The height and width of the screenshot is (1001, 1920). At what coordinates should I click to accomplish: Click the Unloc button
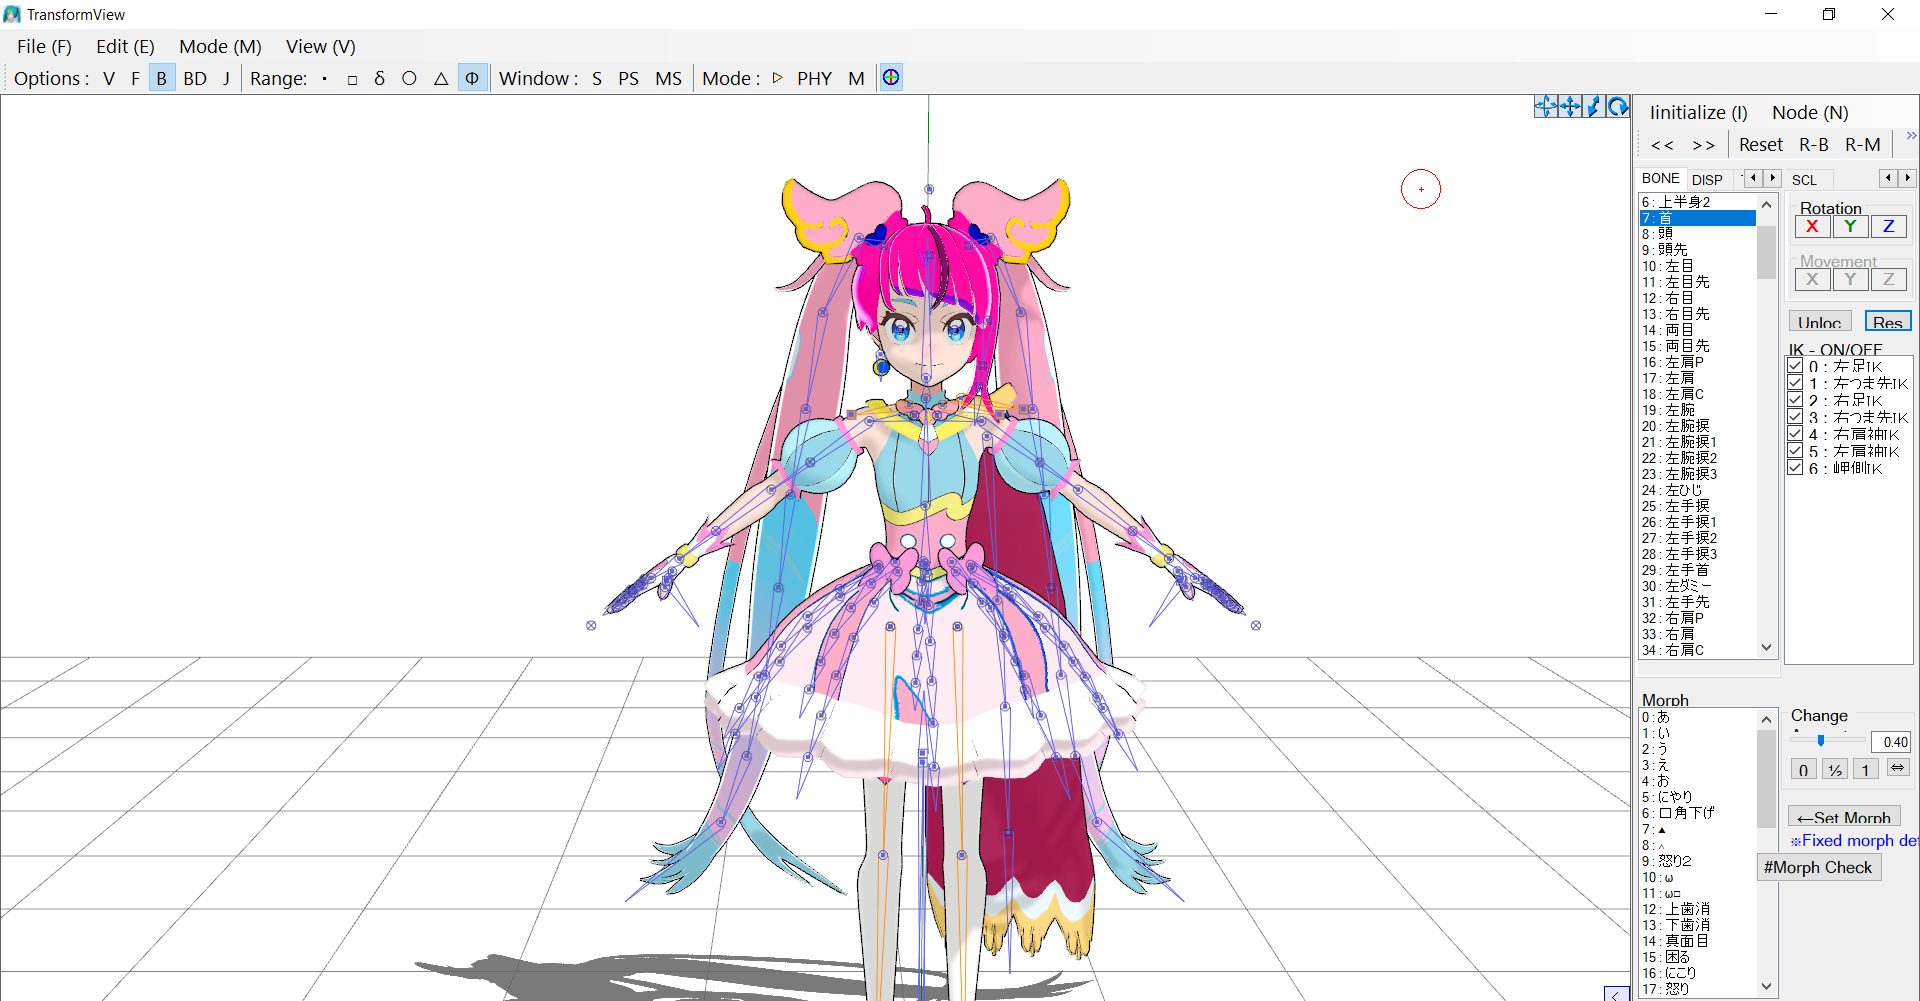(1819, 322)
